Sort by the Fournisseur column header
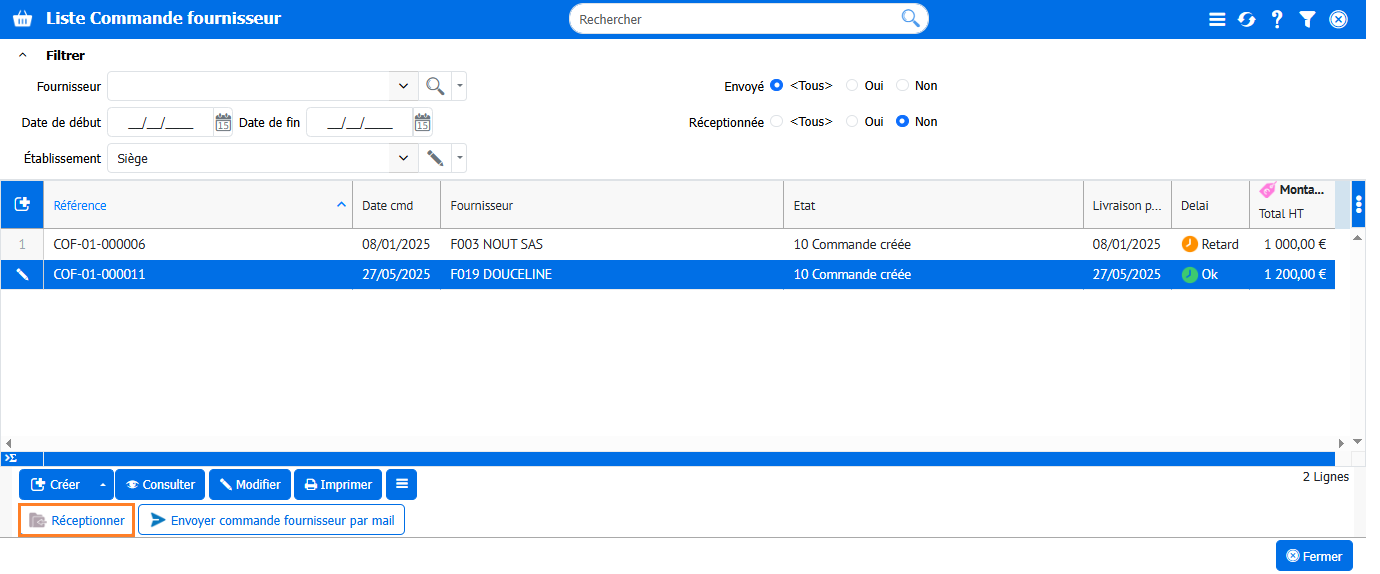 tap(482, 205)
